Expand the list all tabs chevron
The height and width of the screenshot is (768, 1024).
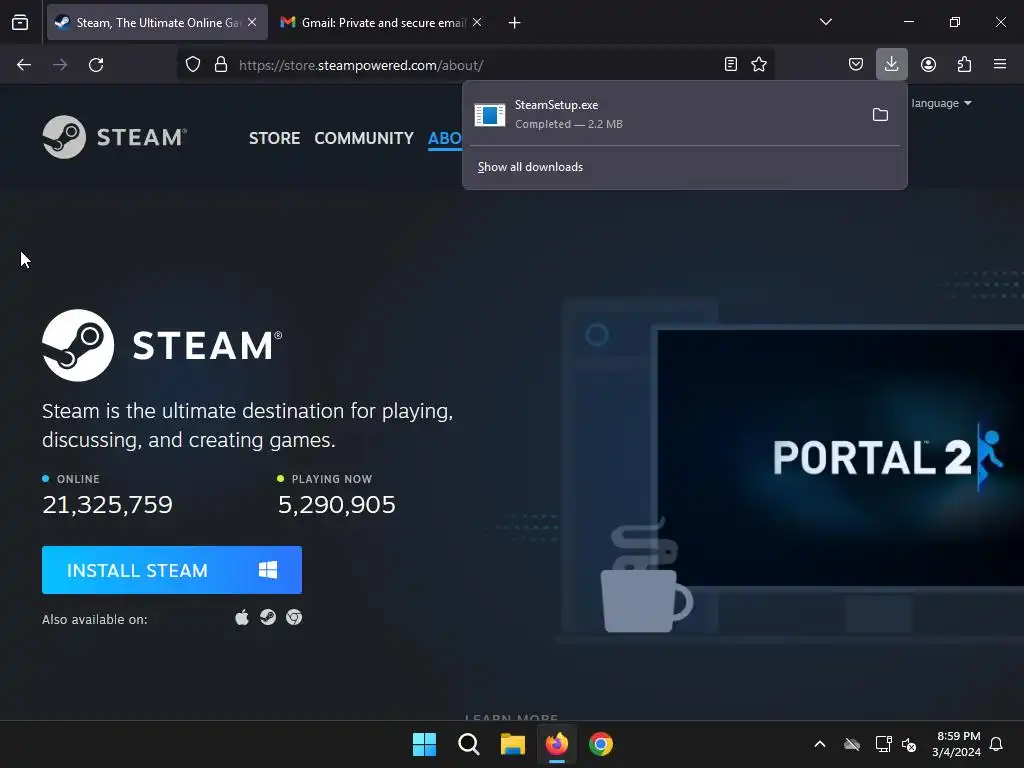point(825,22)
